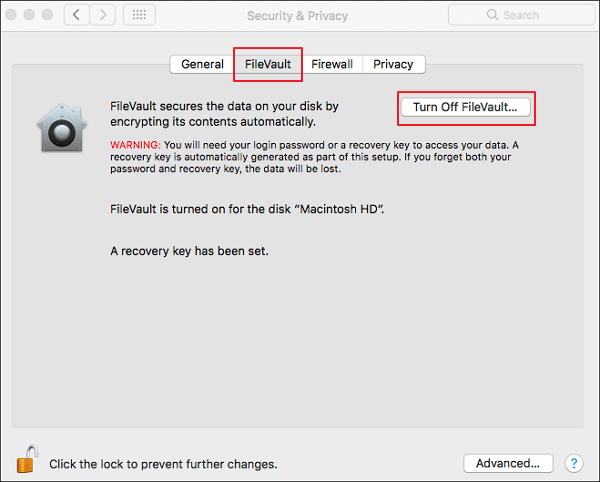This screenshot has height=482, width=600.
Task: Click the green zoom window button
Action: point(47,15)
